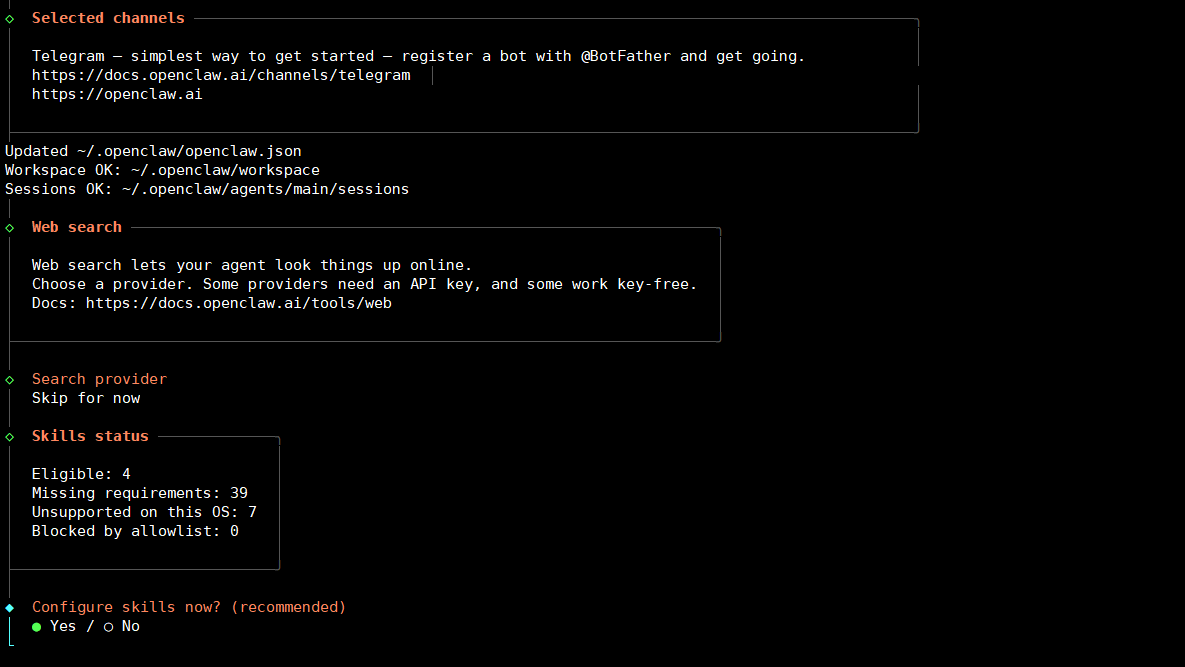Click the web tools docs URL

pos(238,302)
